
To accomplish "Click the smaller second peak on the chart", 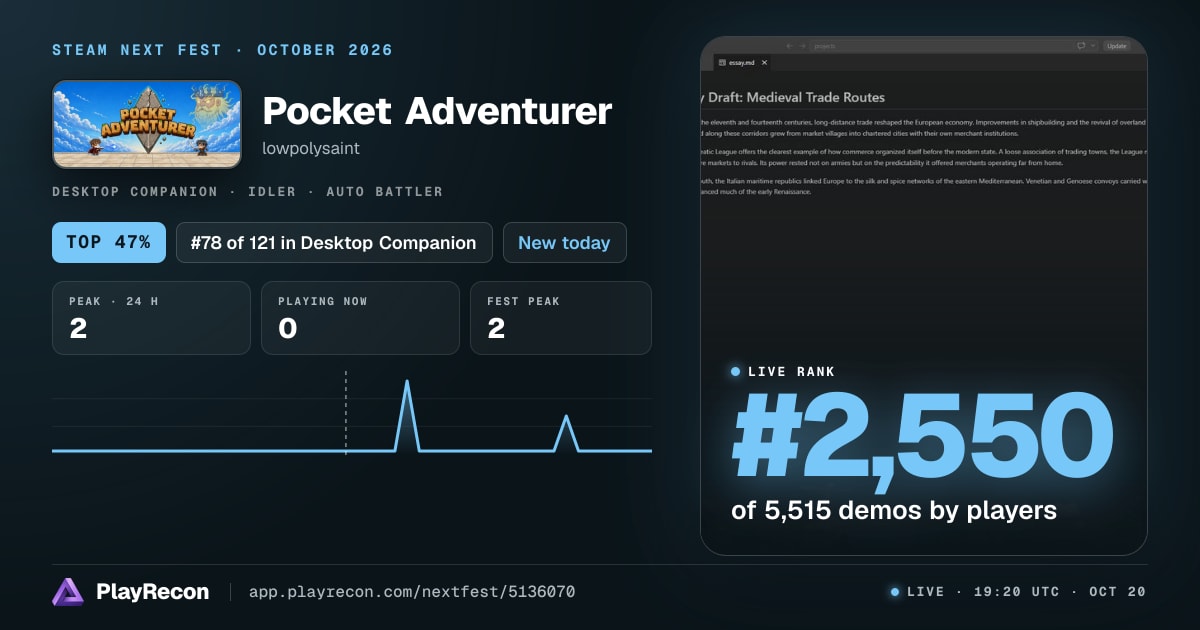I will [567, 418].
